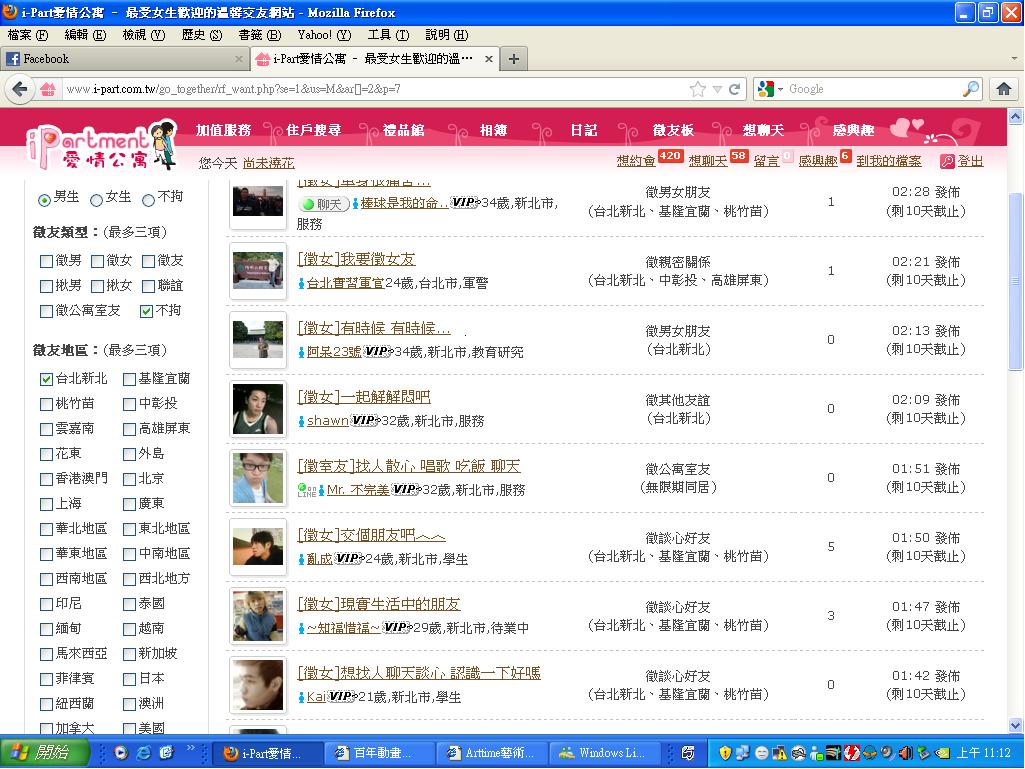1025x769 pixels.
Task: Select the 女生 radio button
Action: pyautogui.click(x=96, y=199)
